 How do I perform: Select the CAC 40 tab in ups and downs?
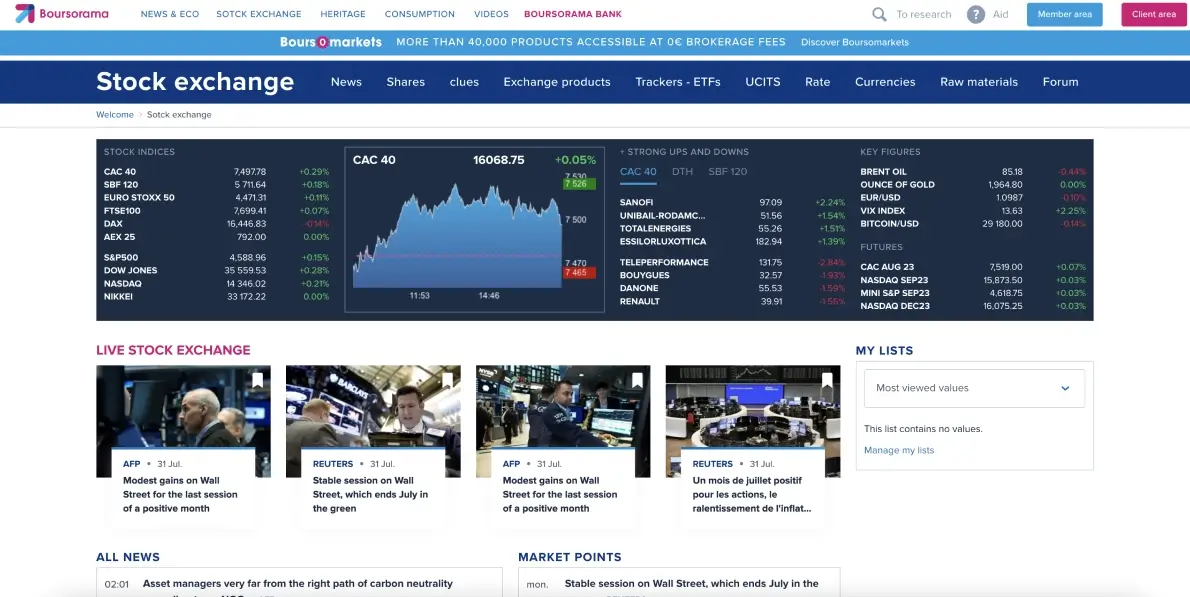638,171
